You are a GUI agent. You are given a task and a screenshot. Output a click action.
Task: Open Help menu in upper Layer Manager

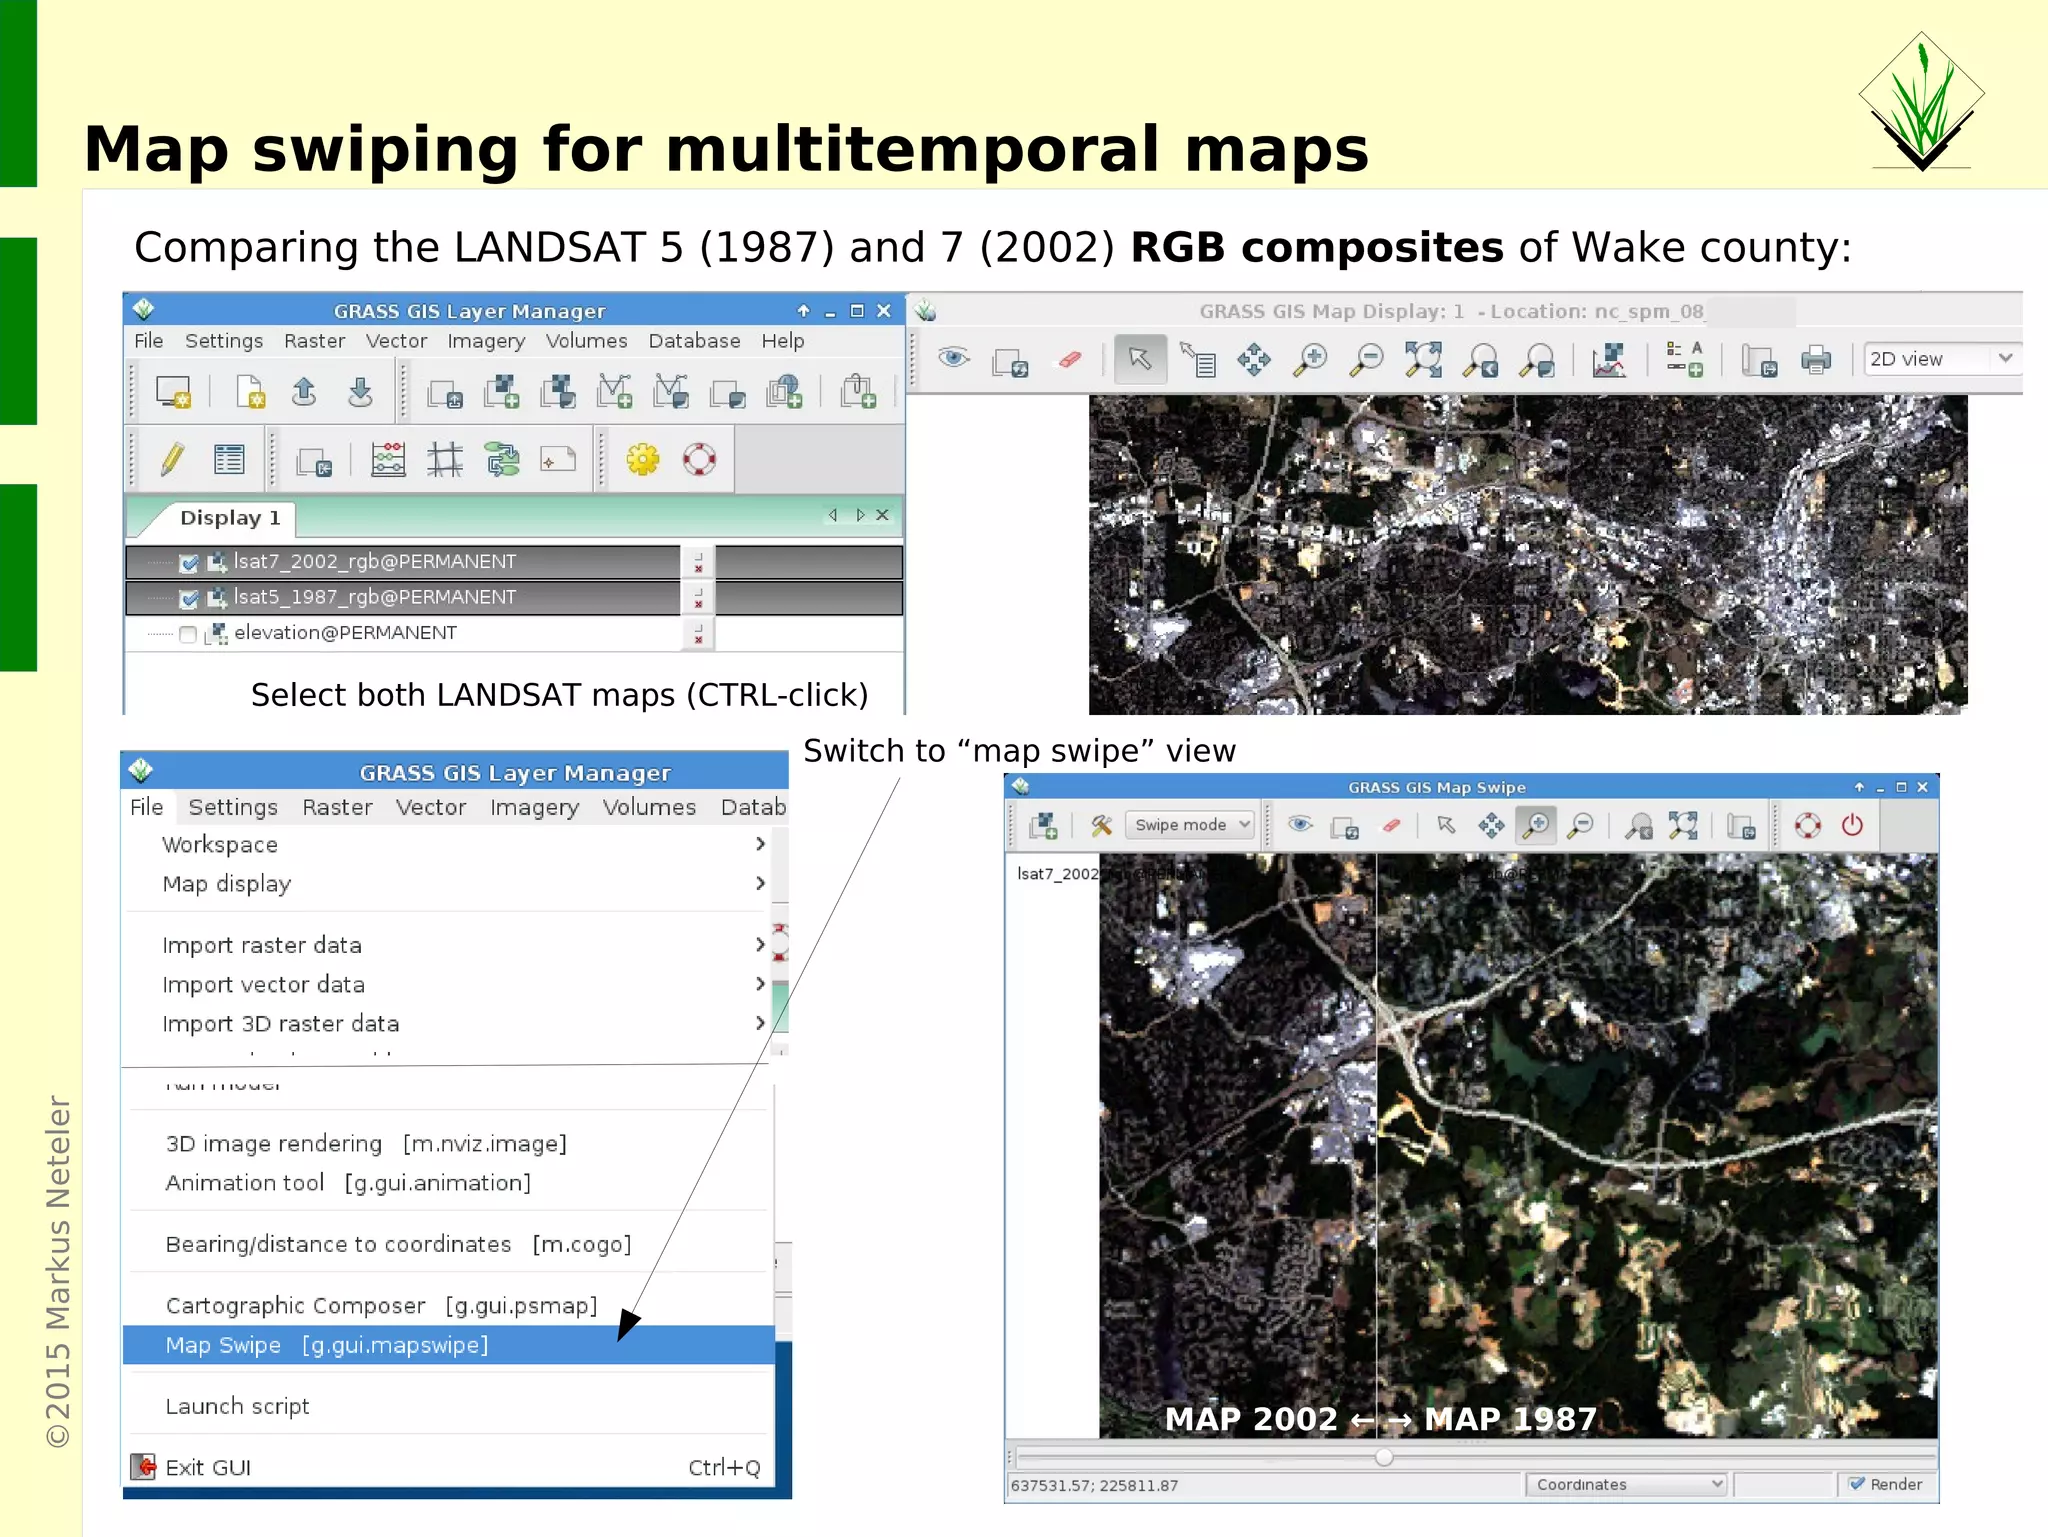coord(782,341)
